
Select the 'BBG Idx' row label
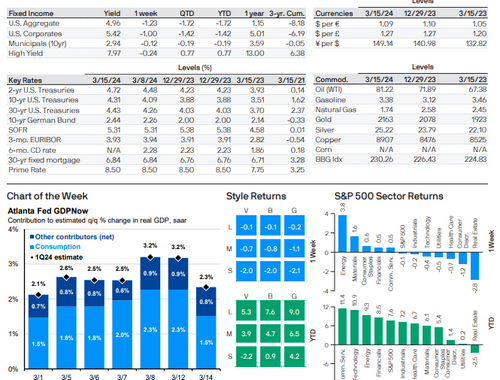[x=329, y=159]
